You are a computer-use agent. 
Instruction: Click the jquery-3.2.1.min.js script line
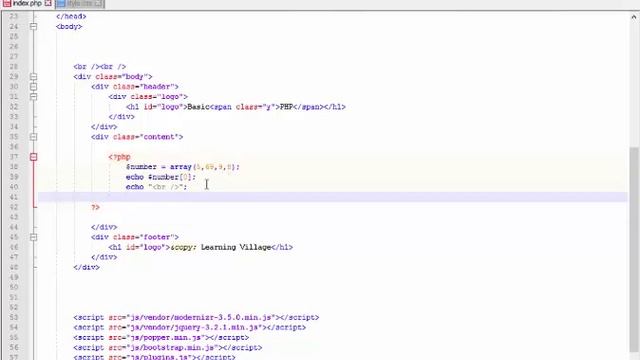click(189, 327)
